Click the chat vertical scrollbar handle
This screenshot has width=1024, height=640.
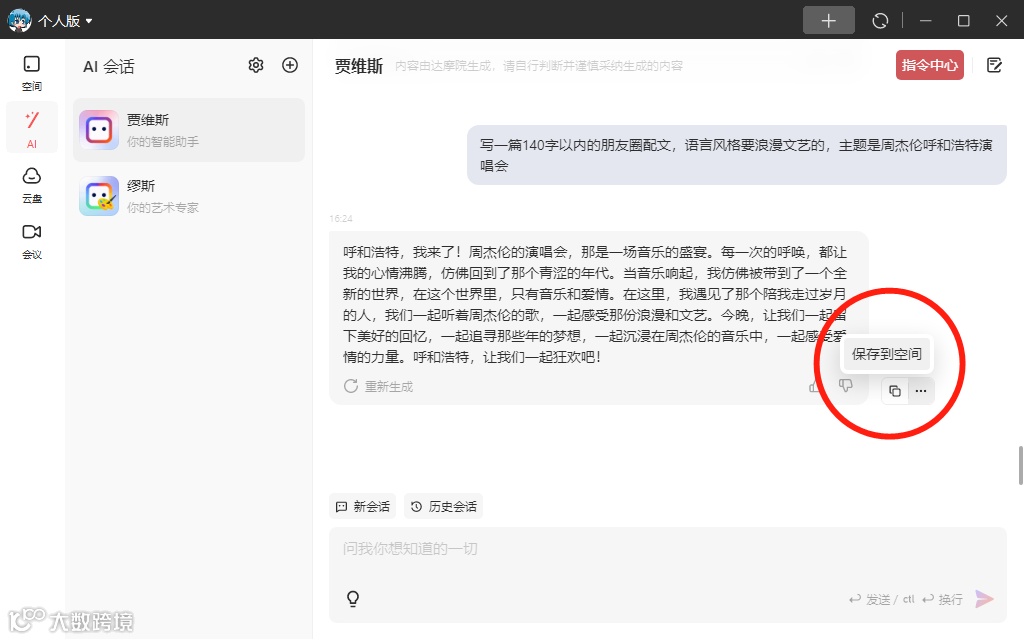(x=1021, y=465)
